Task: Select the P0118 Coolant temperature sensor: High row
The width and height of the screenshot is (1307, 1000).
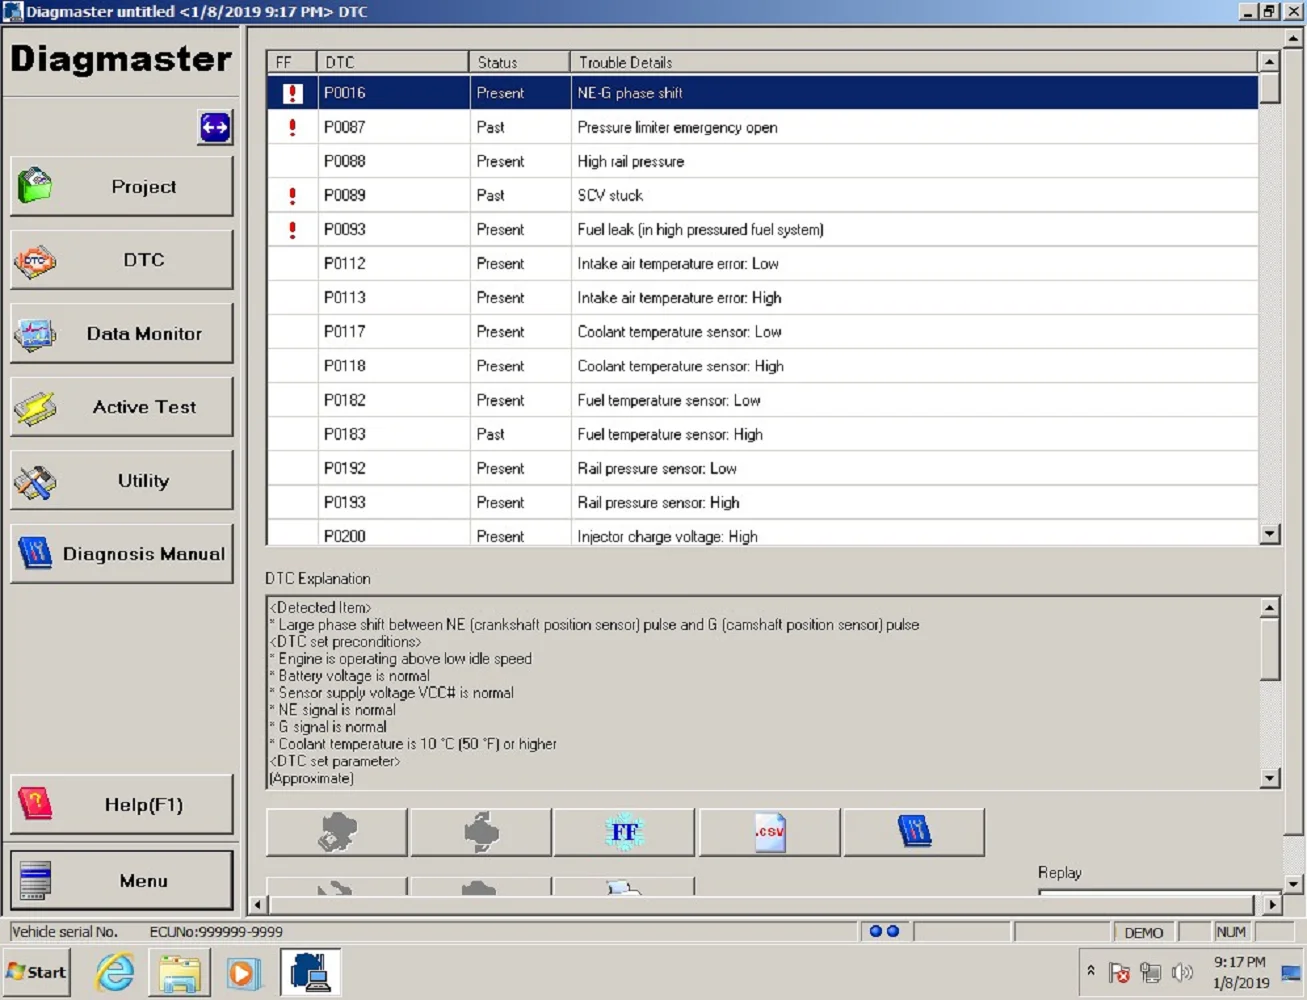Action: [x=762, y=366]
